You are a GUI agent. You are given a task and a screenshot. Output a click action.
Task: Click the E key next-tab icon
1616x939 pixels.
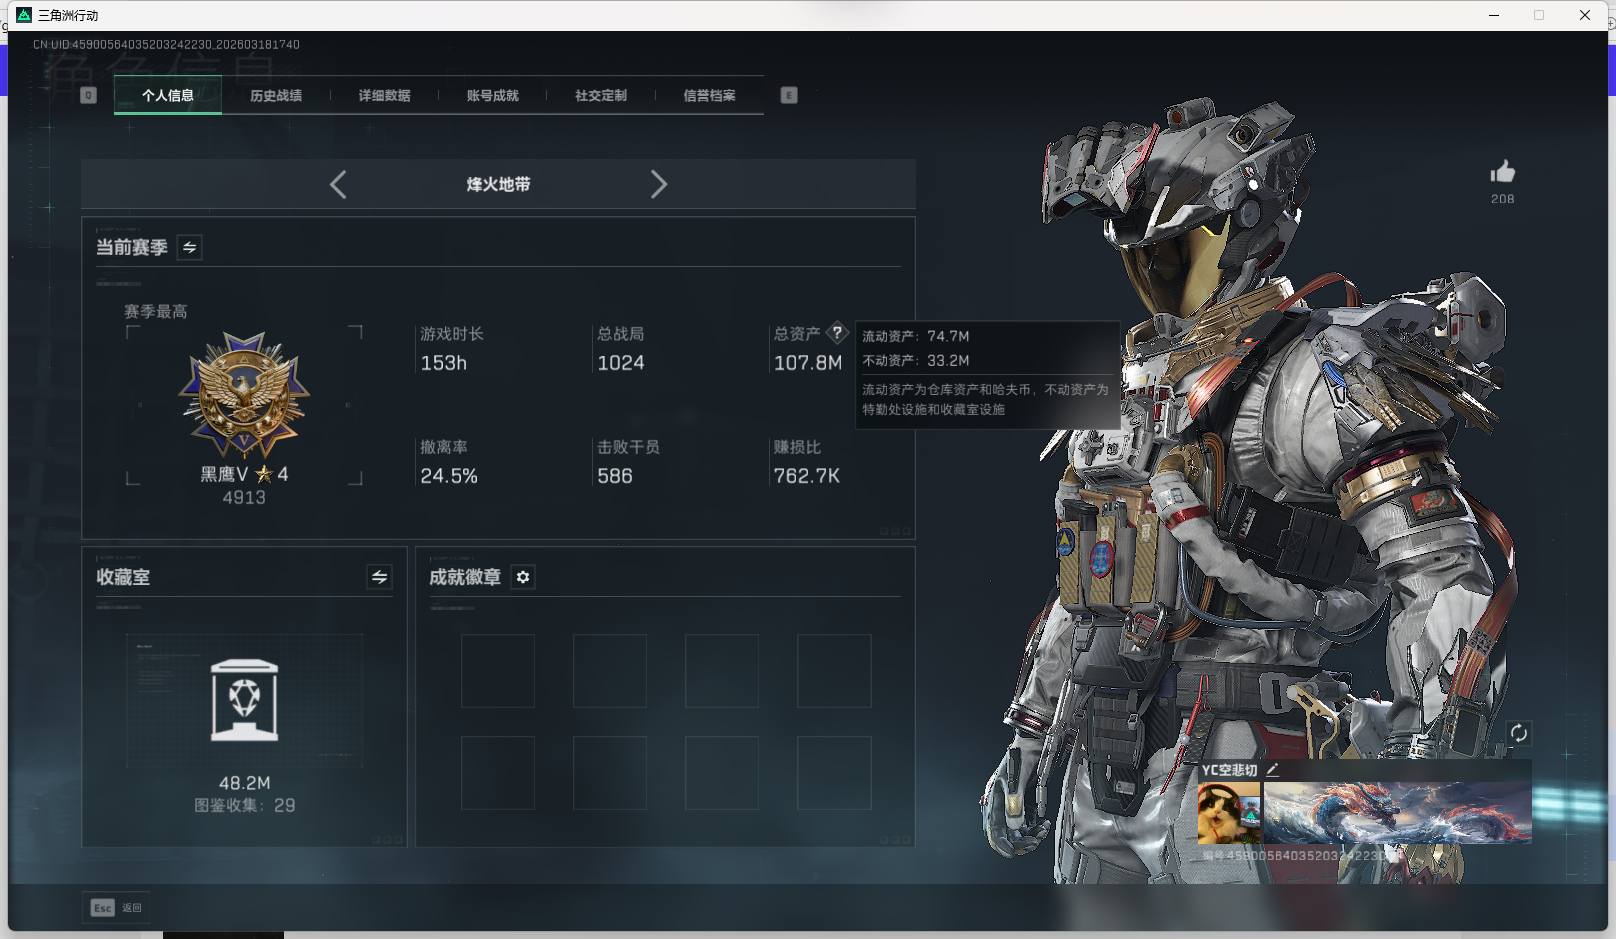(x=789, y=95)
